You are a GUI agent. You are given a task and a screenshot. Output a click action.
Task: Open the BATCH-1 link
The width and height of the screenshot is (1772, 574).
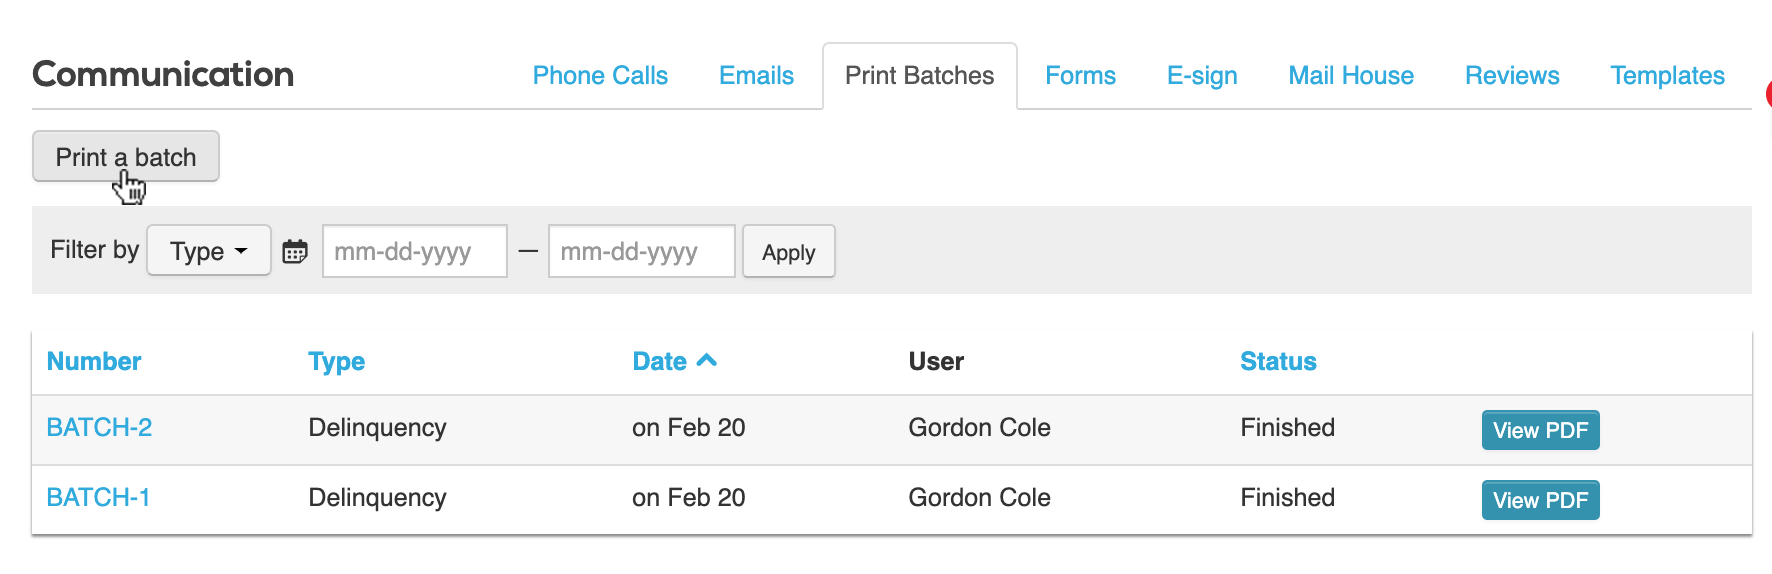point(98,498)
